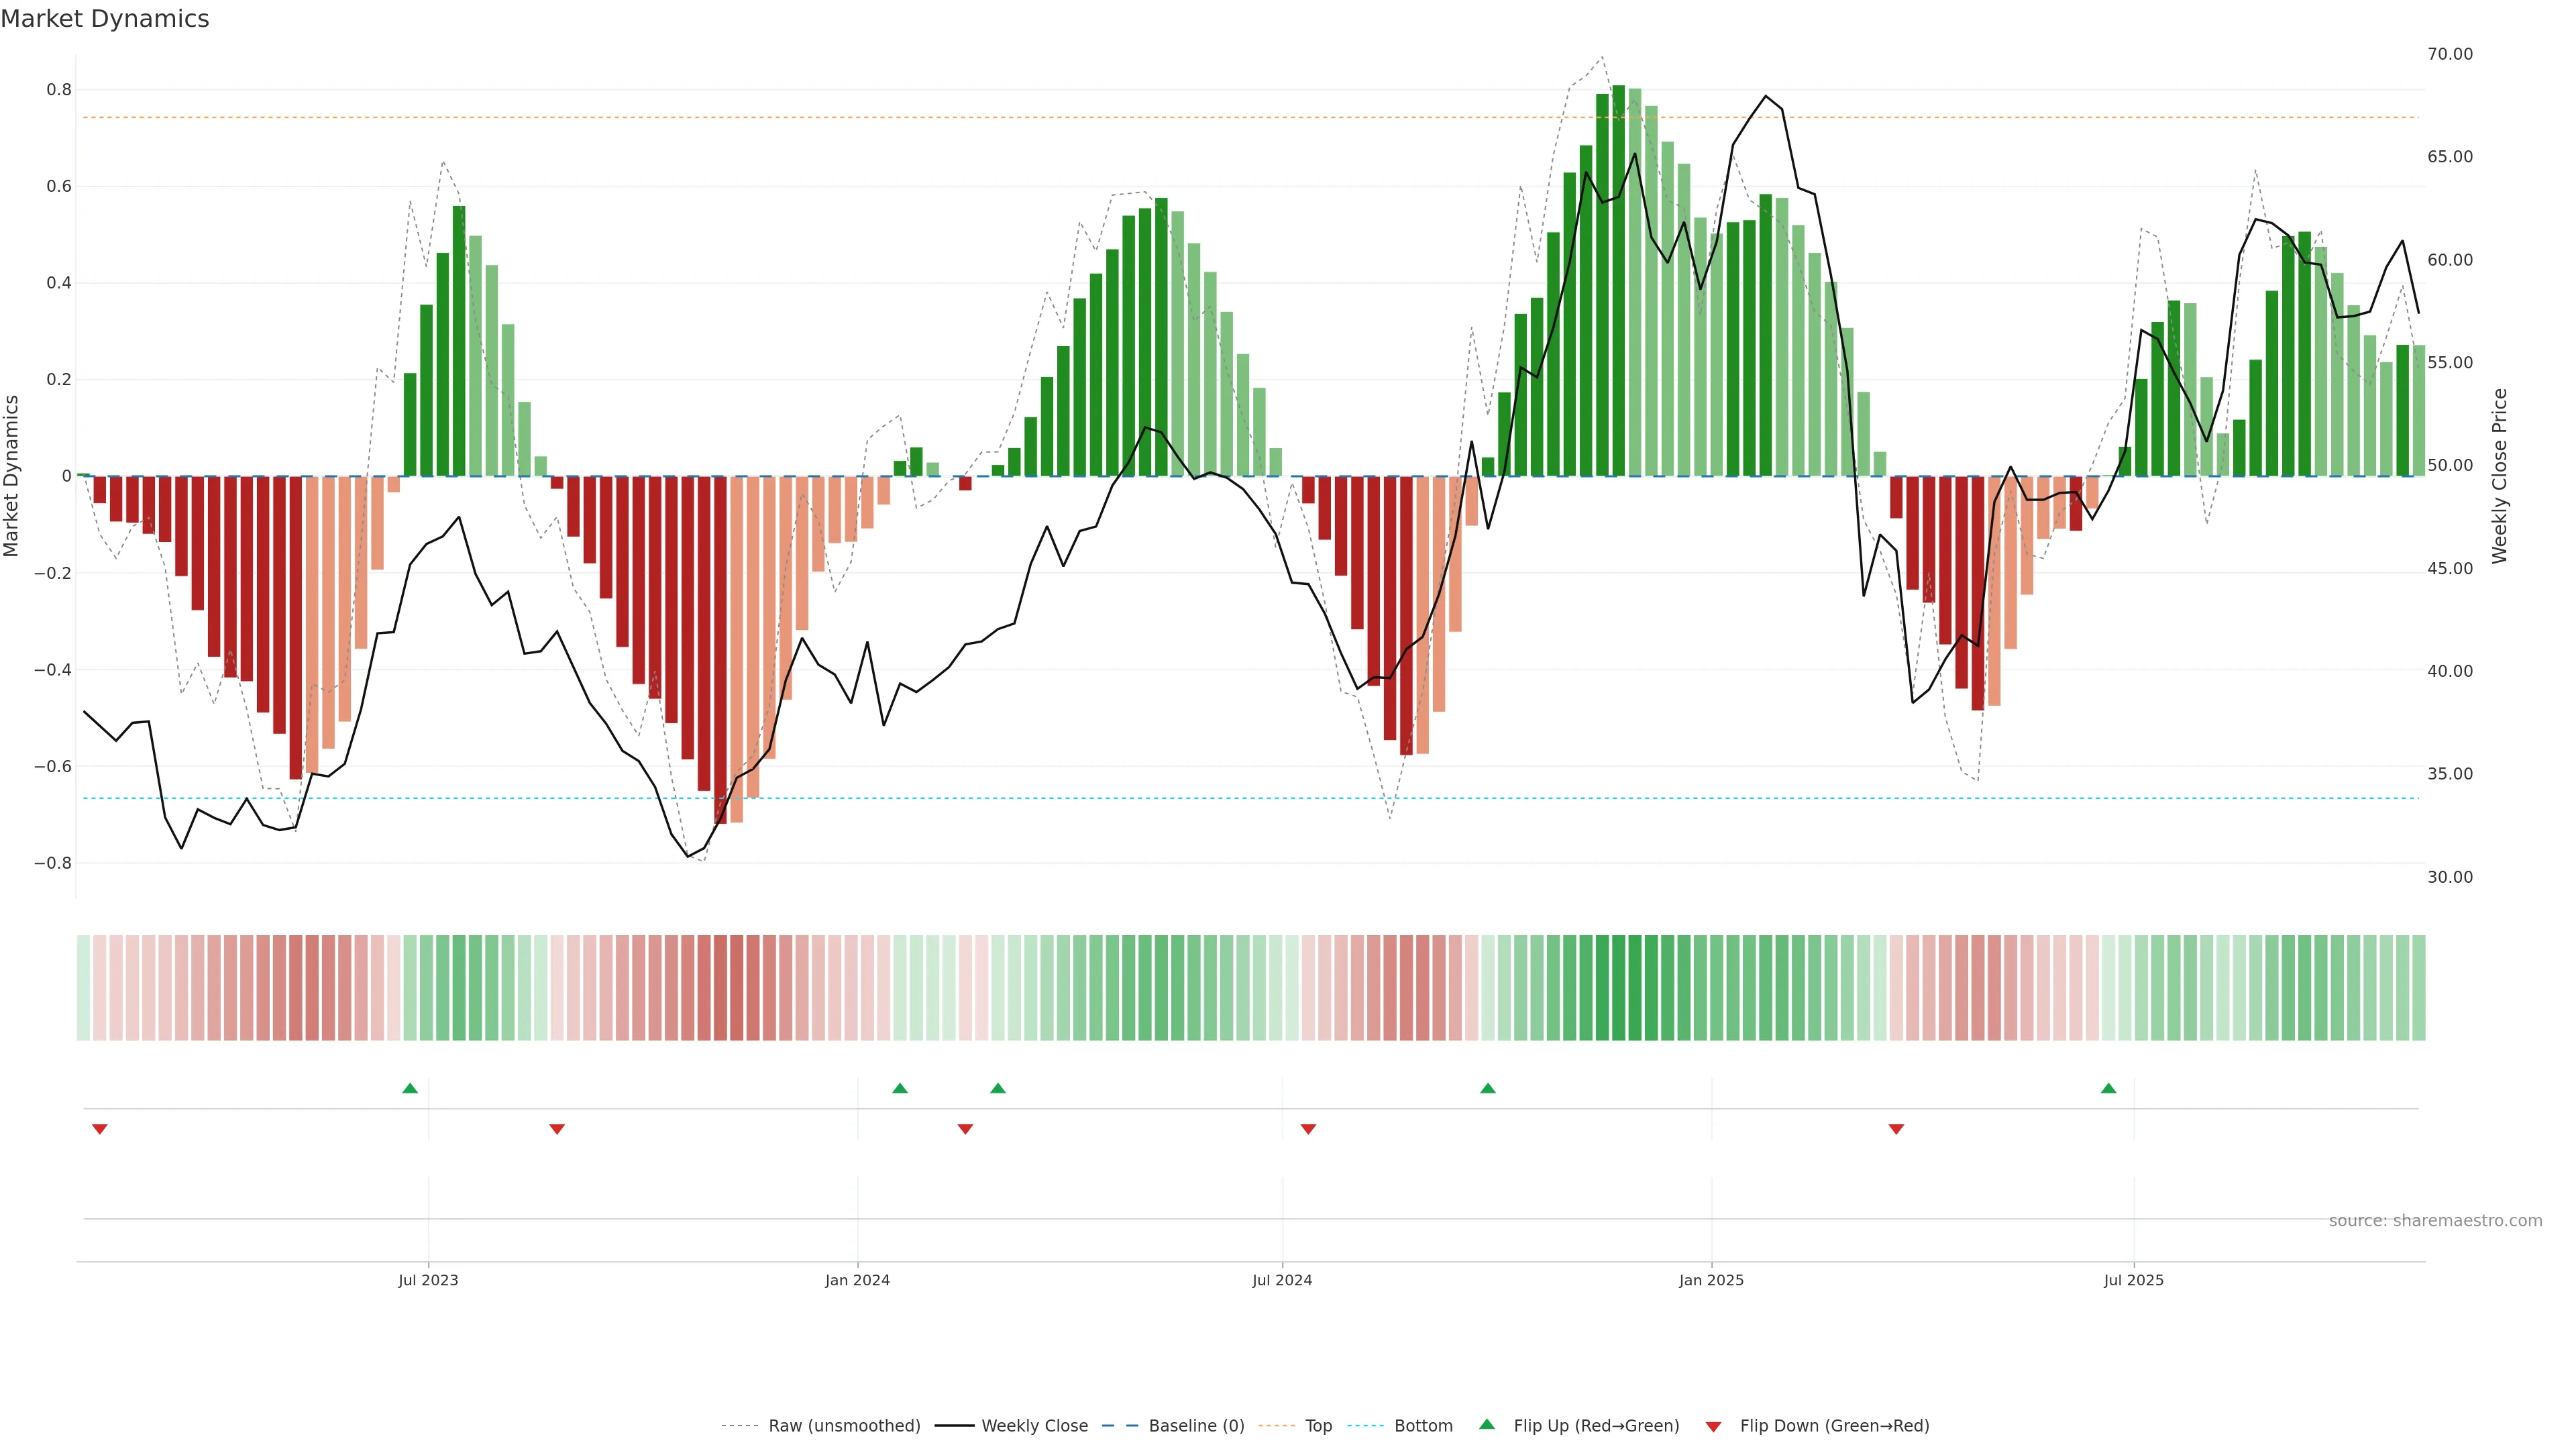Click the Jan 2024 x-axis label
The width and height of the screenshot is (2576, 1449).
tap(857, 1280)
